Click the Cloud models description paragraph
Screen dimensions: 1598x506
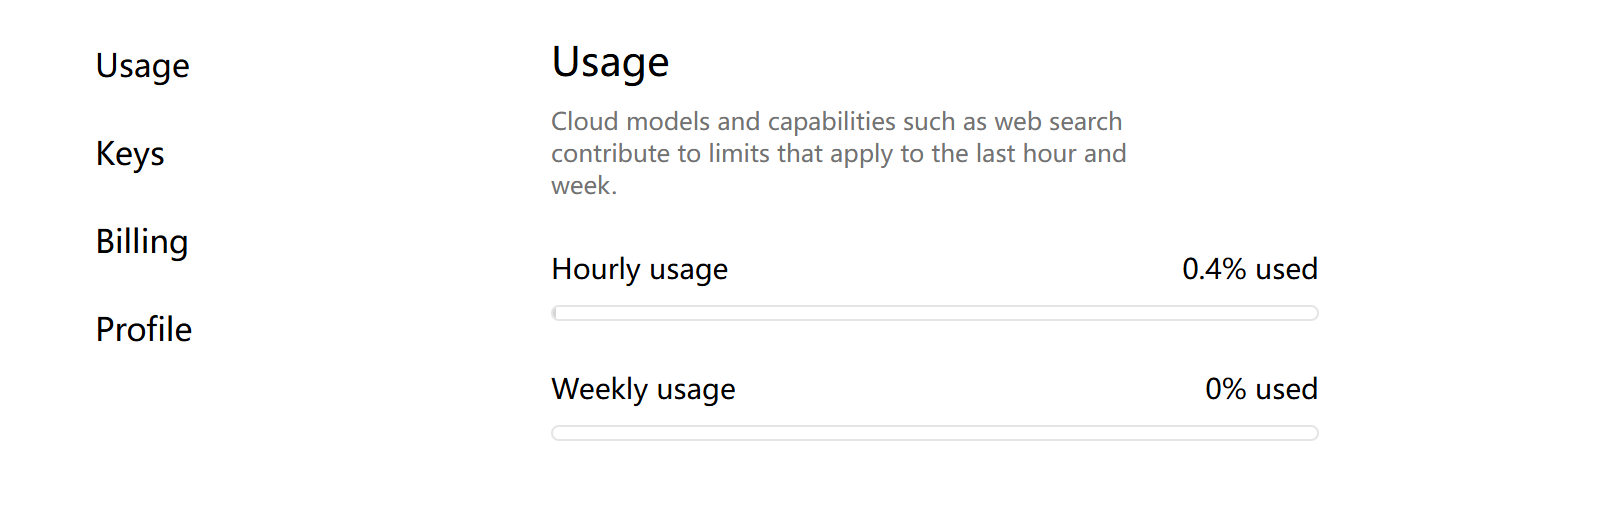tap(839, 153)
